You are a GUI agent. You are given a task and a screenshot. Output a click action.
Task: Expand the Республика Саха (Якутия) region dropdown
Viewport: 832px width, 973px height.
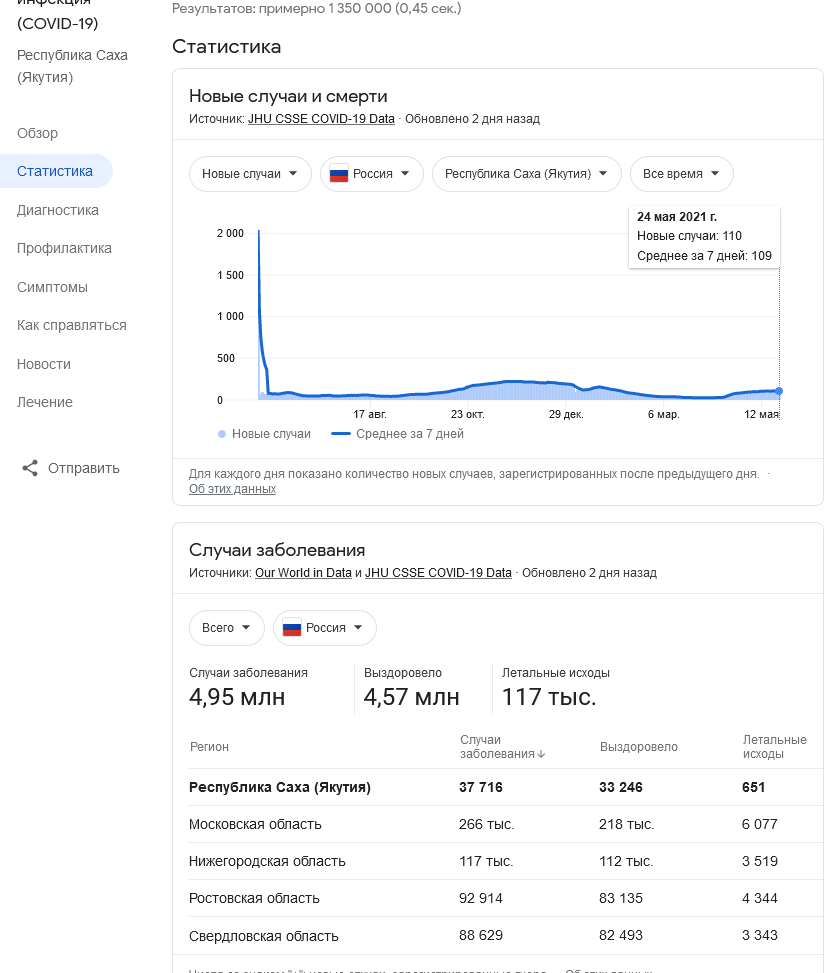tap(526, 174)
